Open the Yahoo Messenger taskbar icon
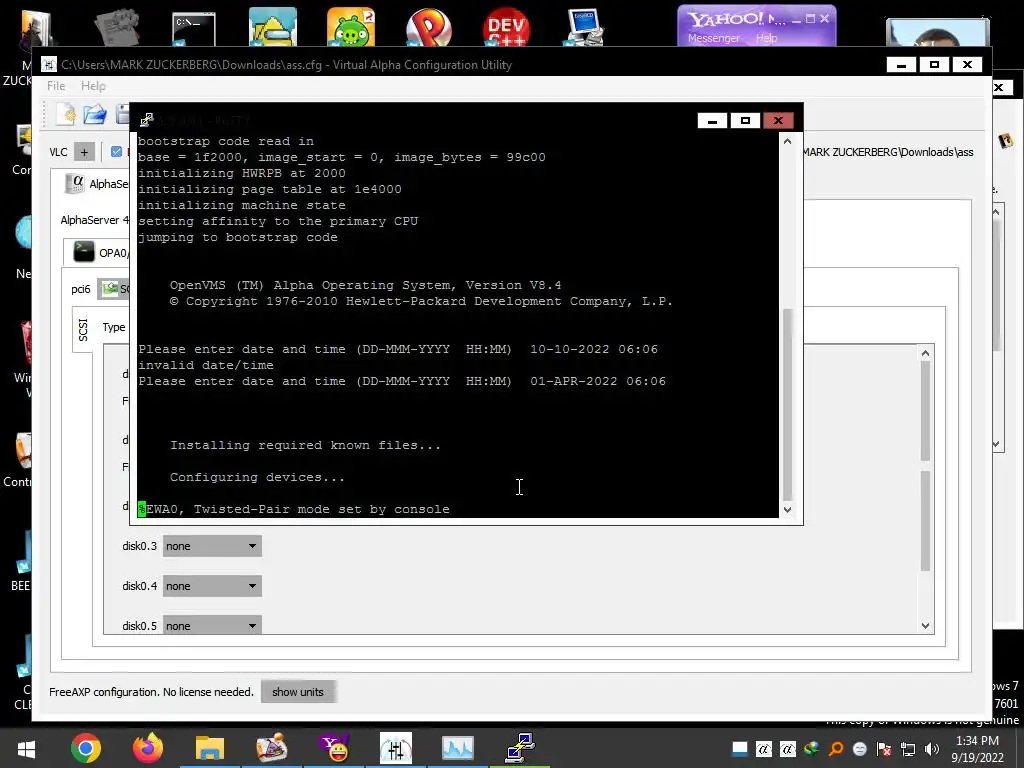The height and width of the screenshot is (768, 1024). (x=334, y=748)
